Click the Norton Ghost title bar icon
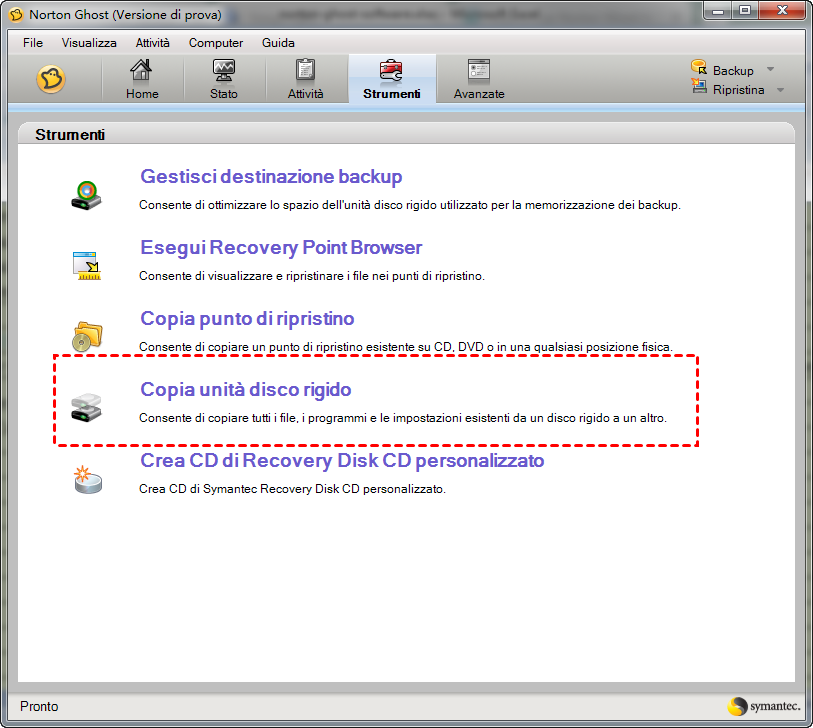Image resolution: width=813 pixels, height=728 pixels. click(16, 15)
